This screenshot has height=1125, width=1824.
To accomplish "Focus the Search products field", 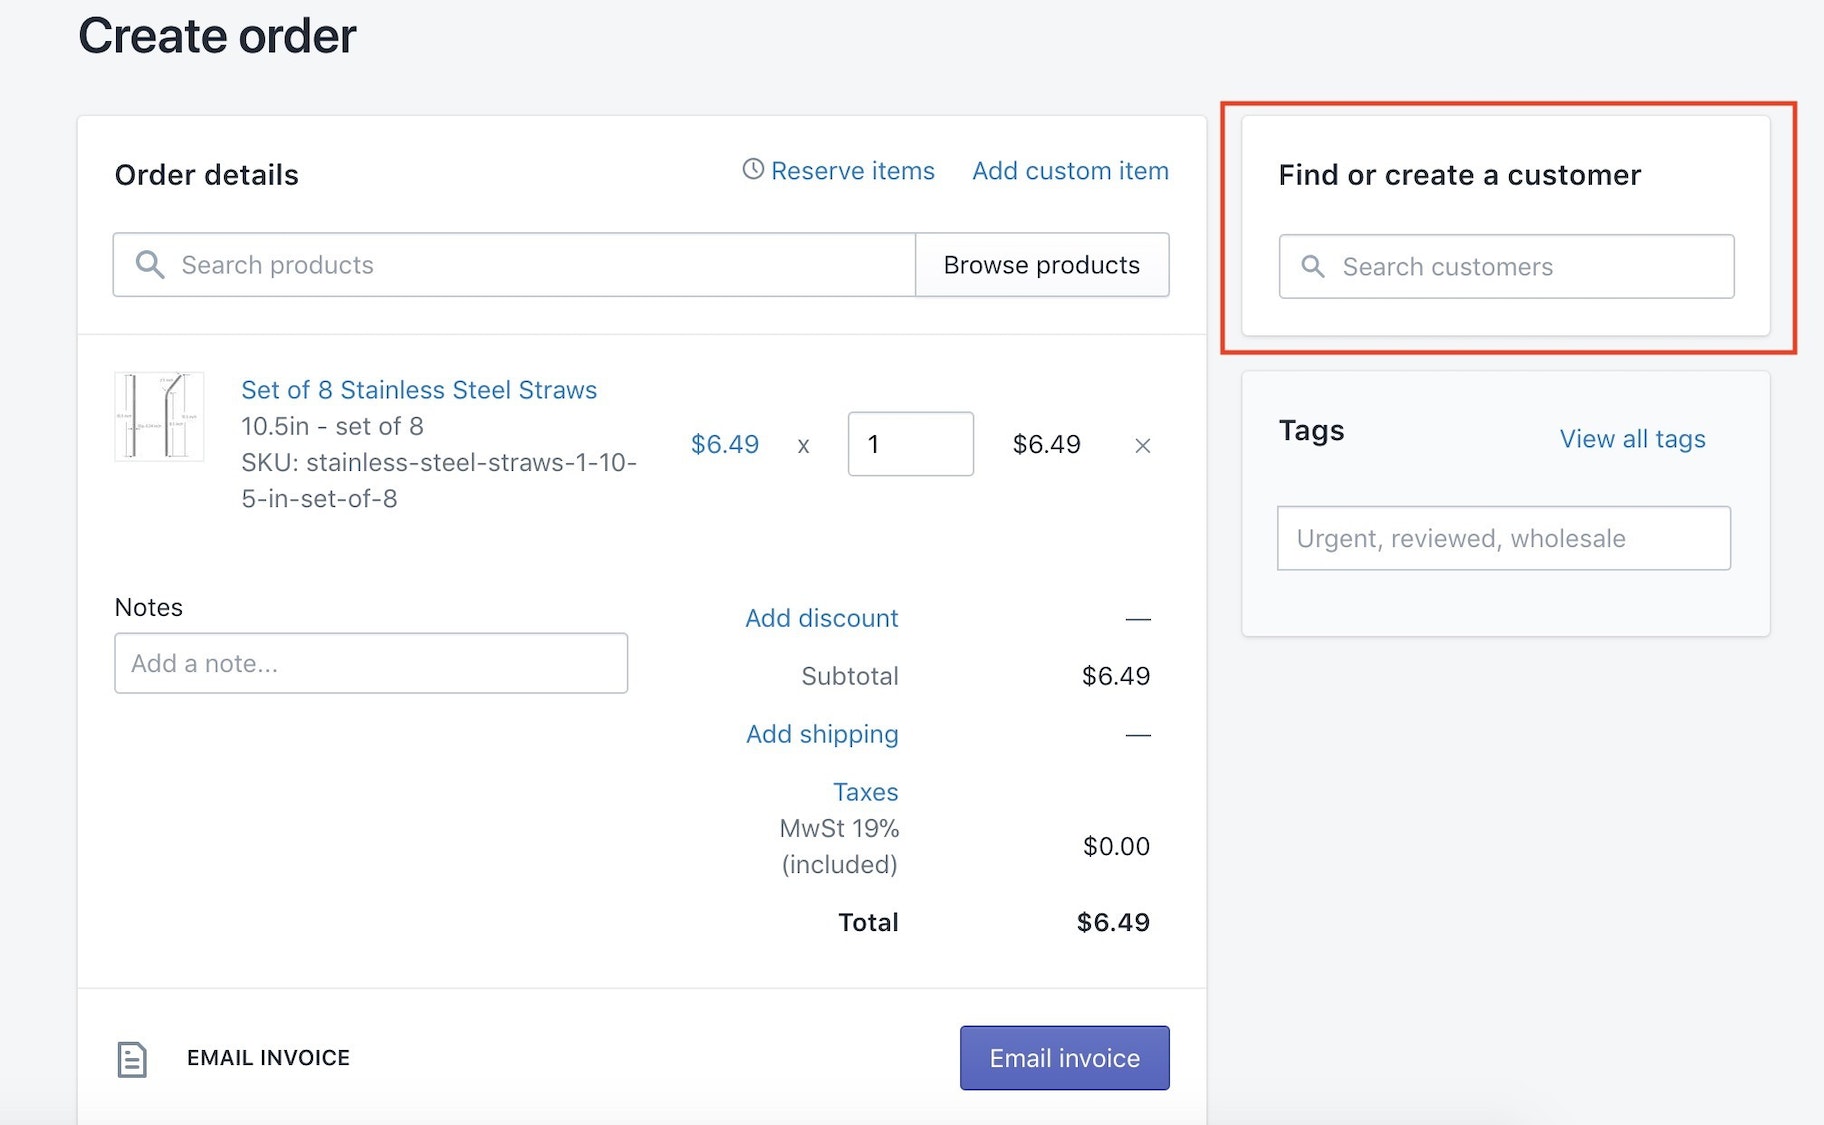I will (x=540, y=265).
